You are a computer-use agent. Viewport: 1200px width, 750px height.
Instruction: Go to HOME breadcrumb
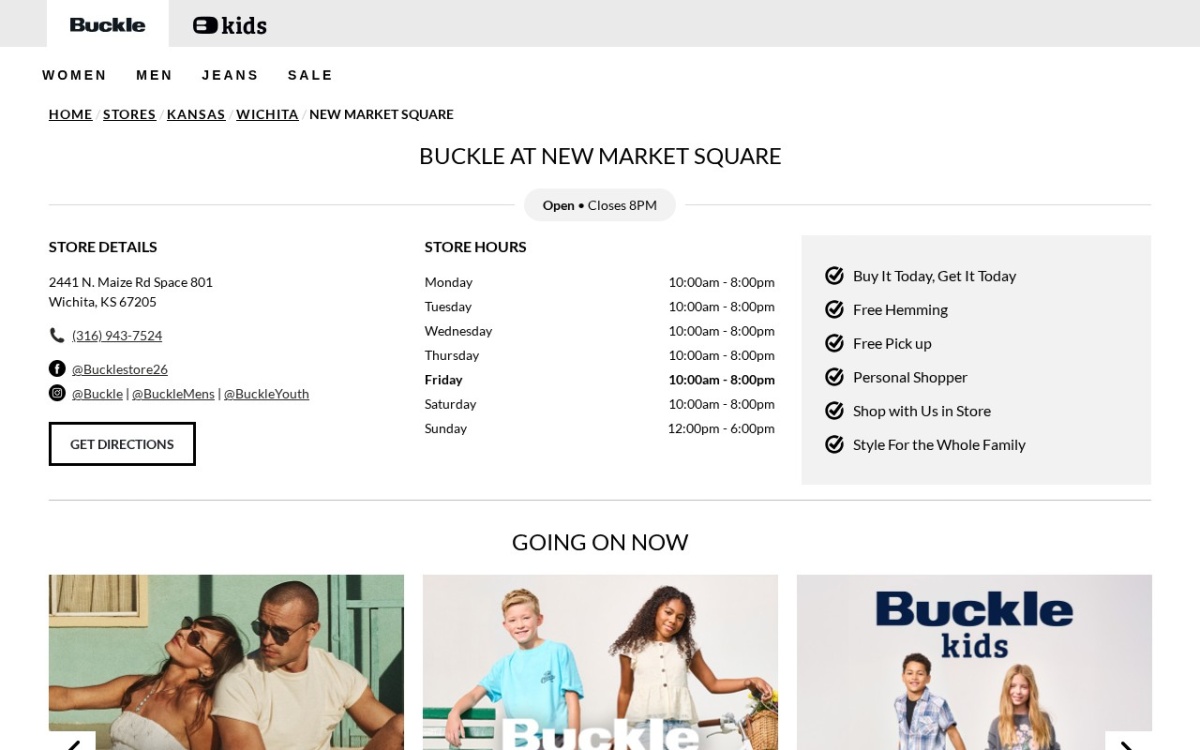click(70, 114)
